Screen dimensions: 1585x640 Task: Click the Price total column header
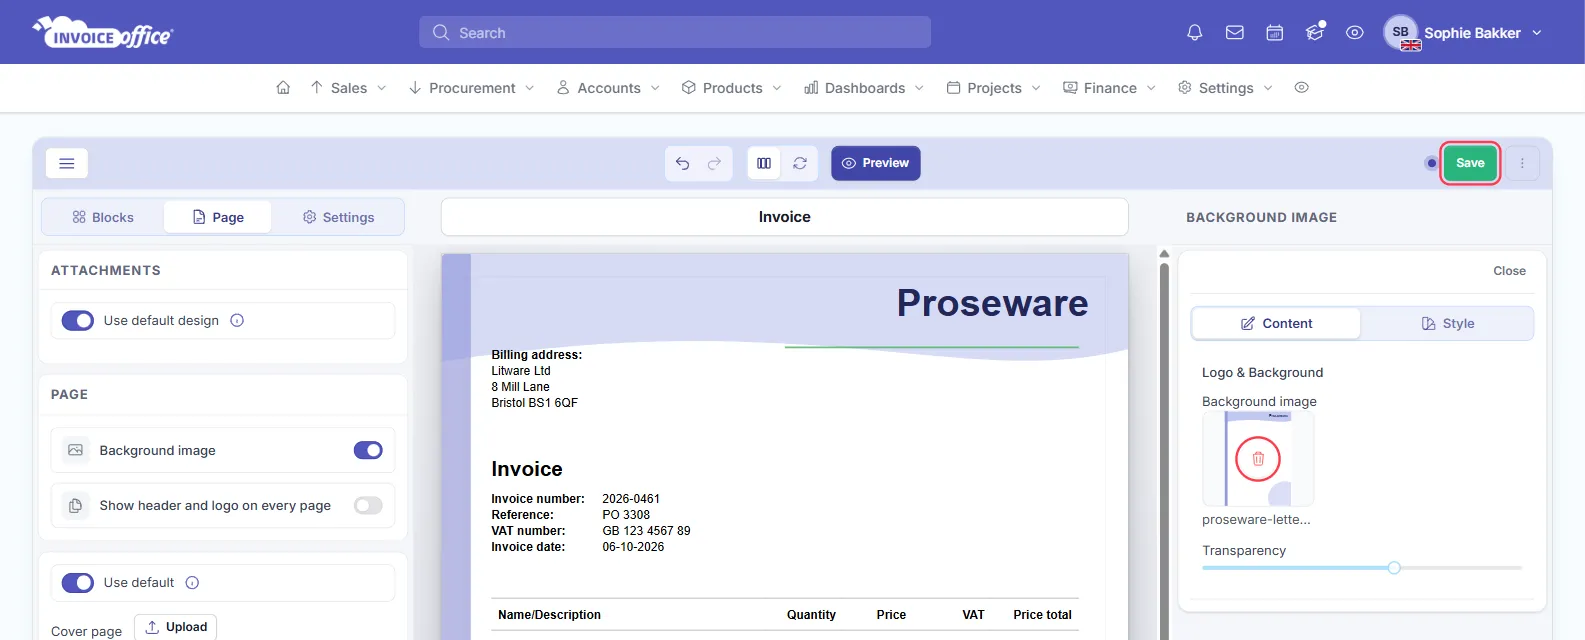pyautogui.click(x=1042, y=615)
